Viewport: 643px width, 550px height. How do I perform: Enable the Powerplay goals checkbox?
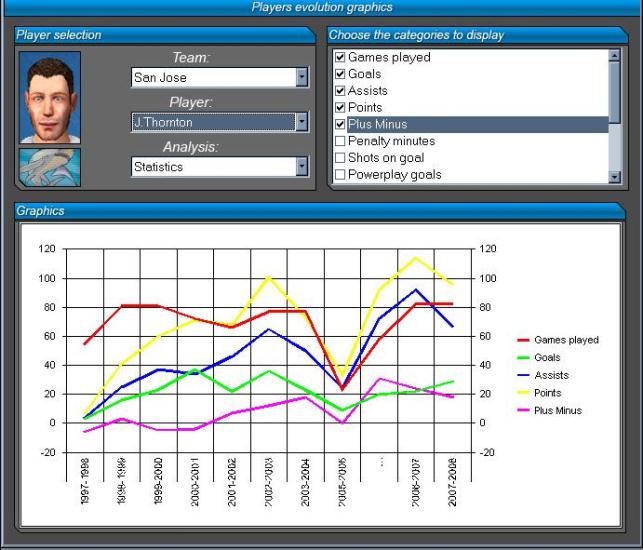tap(340, 175)
